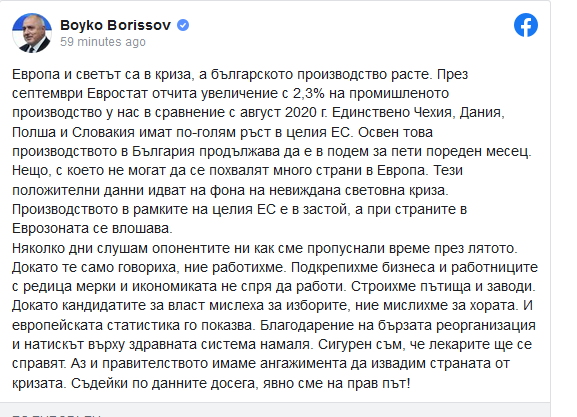Click the opening sentence "Европа и светът са в криза"
Viewport: 577px width, 417px height.
tap(101, 74)
